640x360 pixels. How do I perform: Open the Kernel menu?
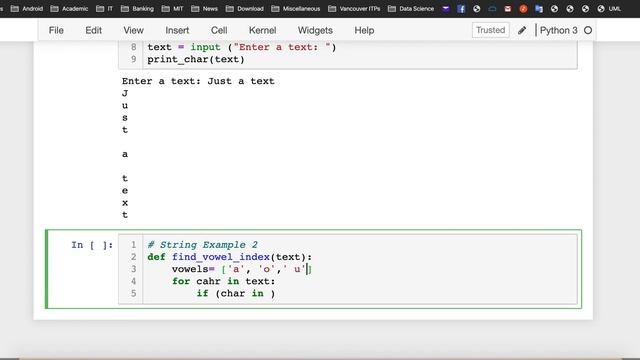tap(262, 31)
